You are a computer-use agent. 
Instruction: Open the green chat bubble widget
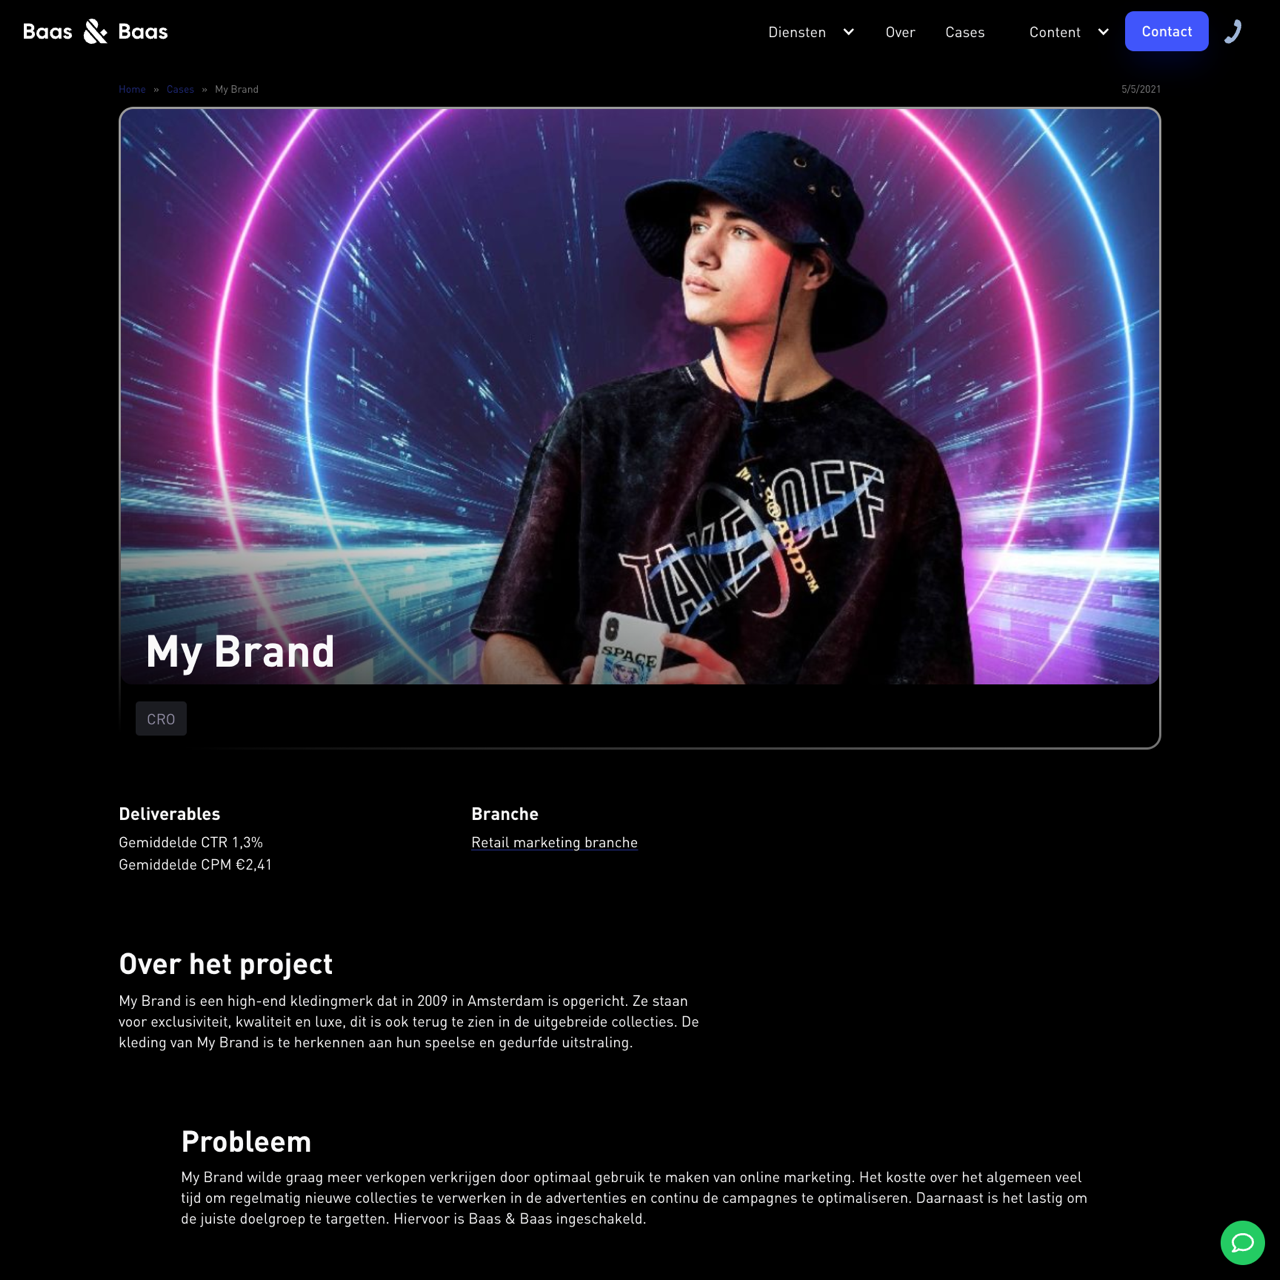pos(1243,1243)
